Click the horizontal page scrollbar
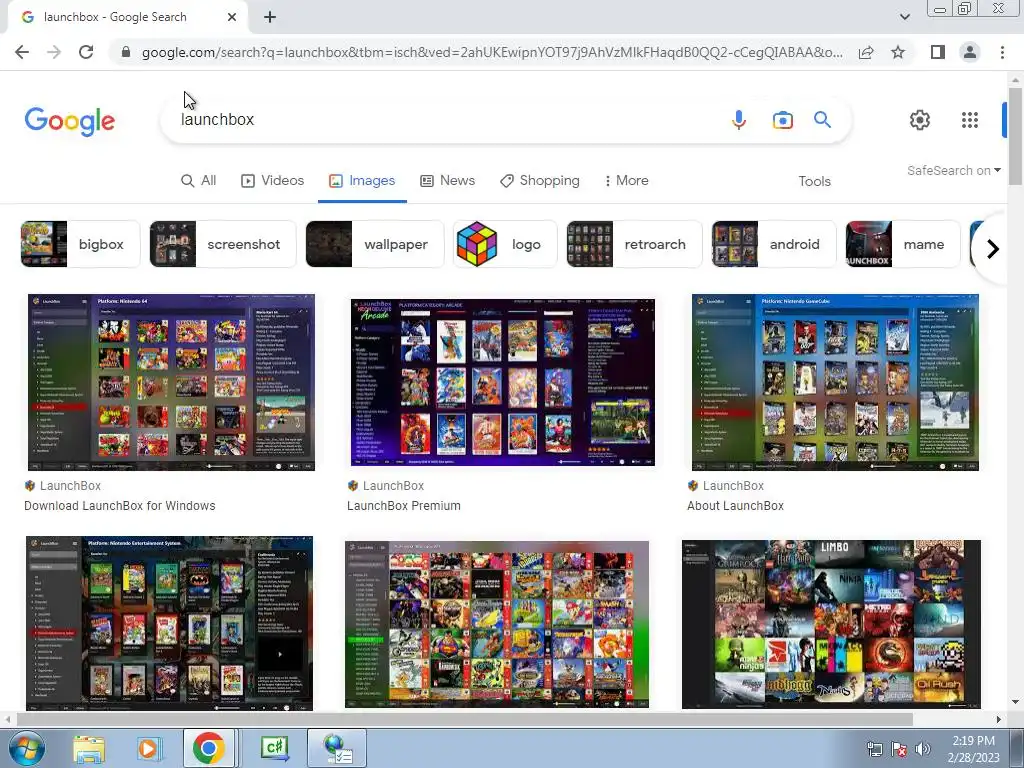Viewport: 1024px width, 768px height. (x=464, y=719)
